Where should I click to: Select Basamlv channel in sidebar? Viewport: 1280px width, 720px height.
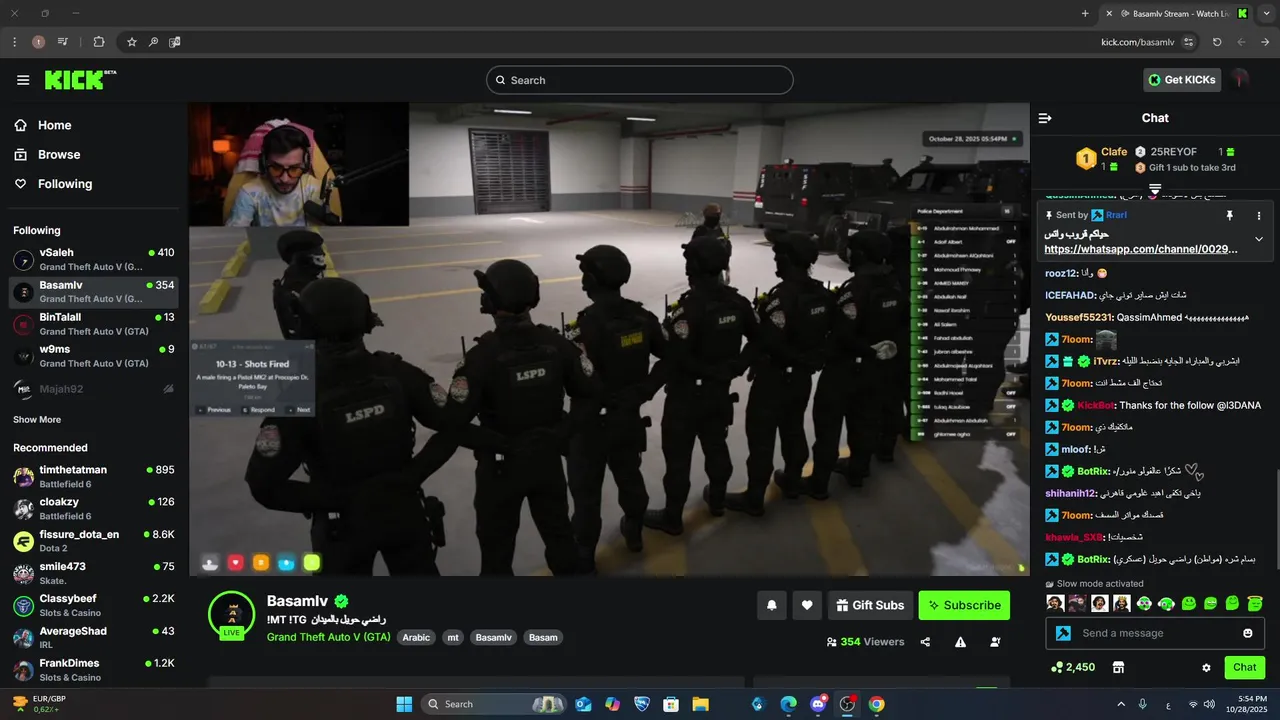click(94, 291)
